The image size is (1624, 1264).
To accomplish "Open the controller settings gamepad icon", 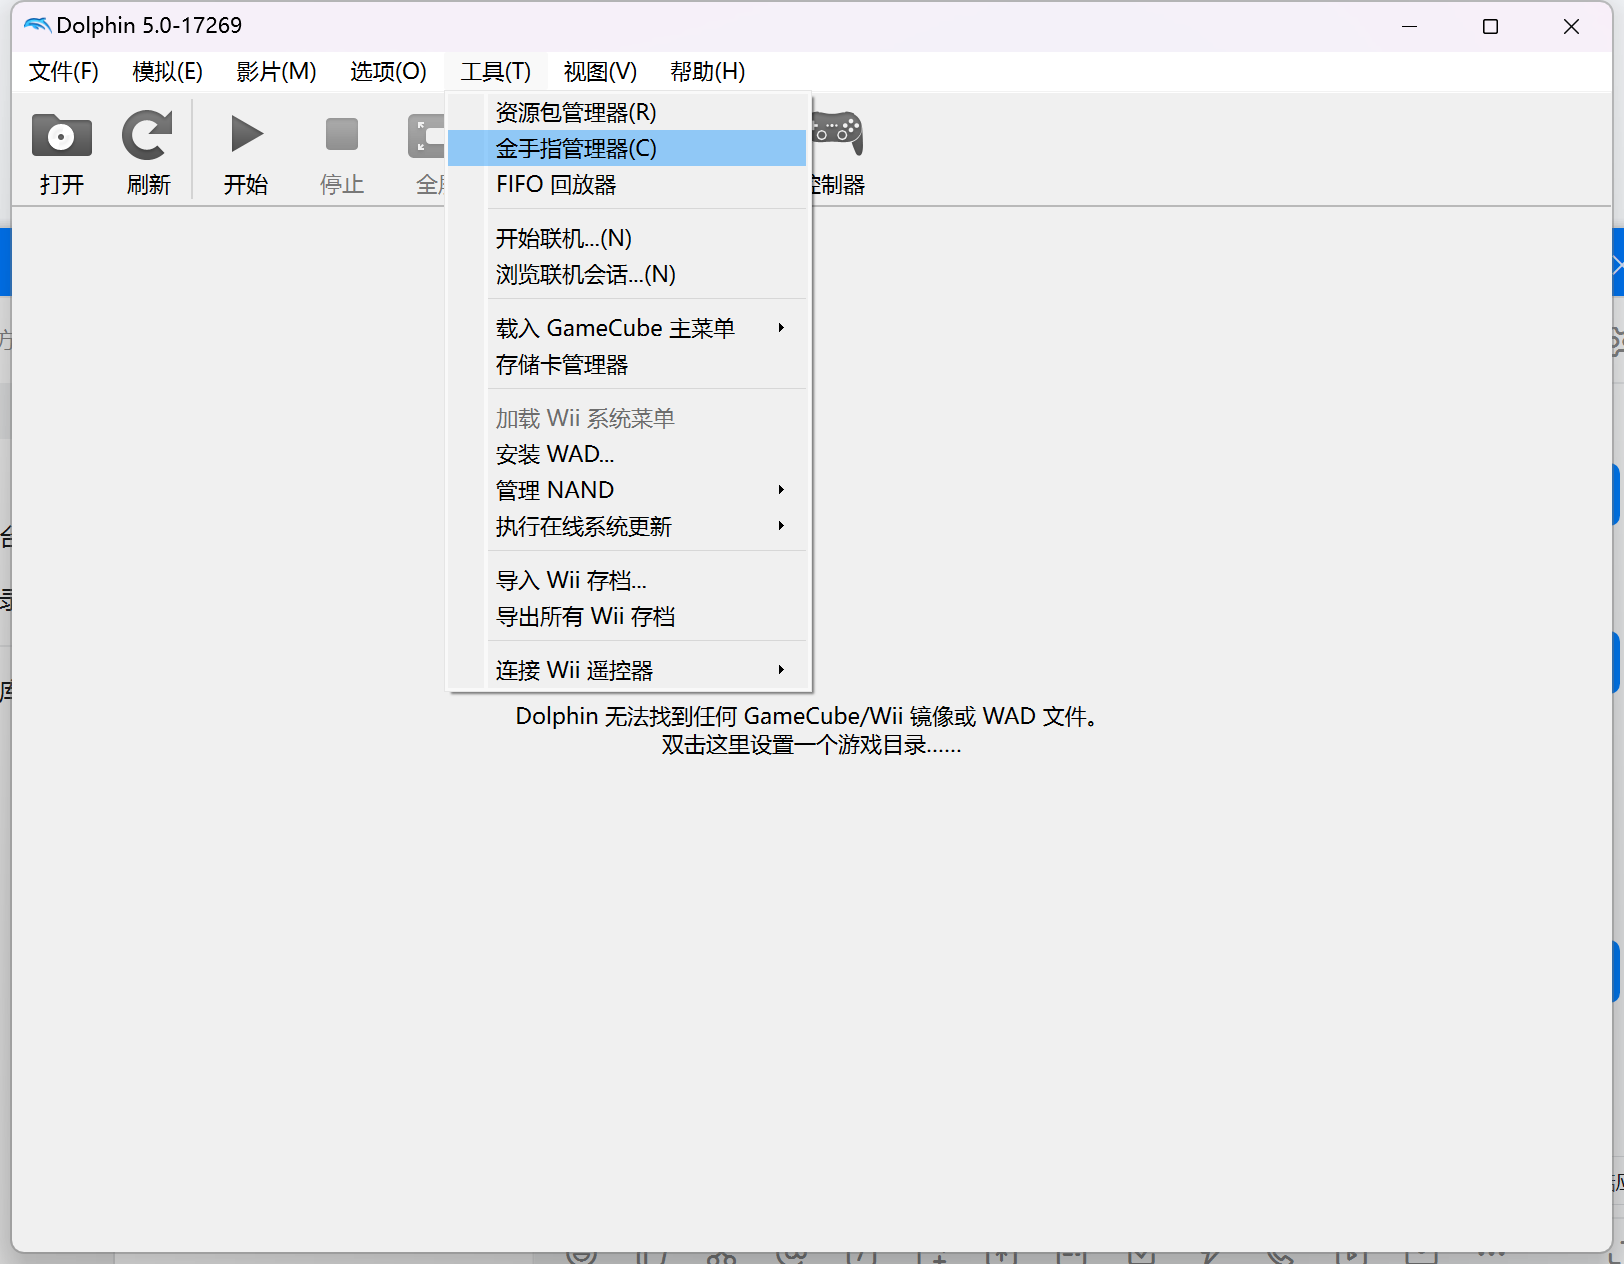I will click(x=837, y=133).
